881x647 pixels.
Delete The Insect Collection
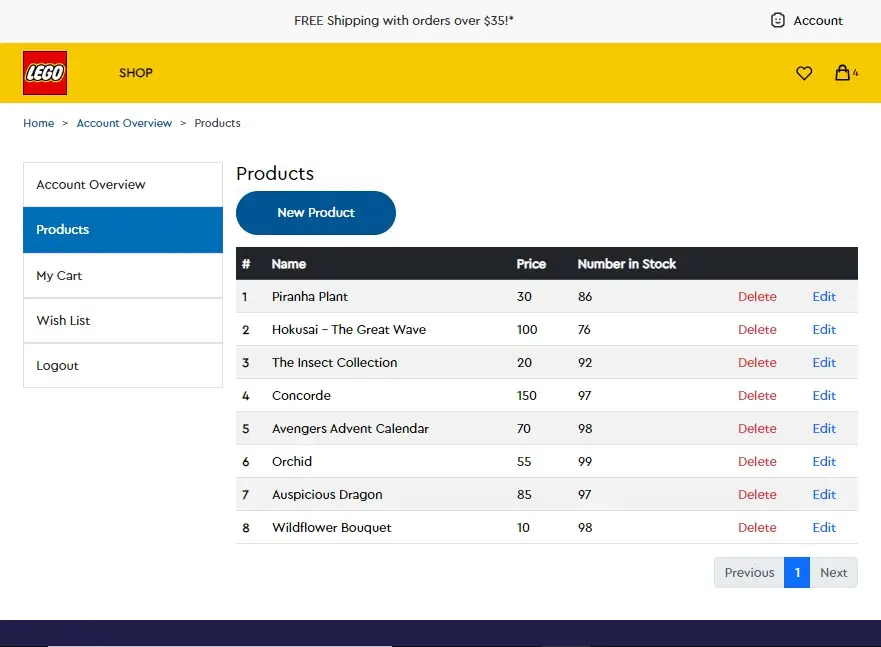pyautogui.click(x=757, y=363)
